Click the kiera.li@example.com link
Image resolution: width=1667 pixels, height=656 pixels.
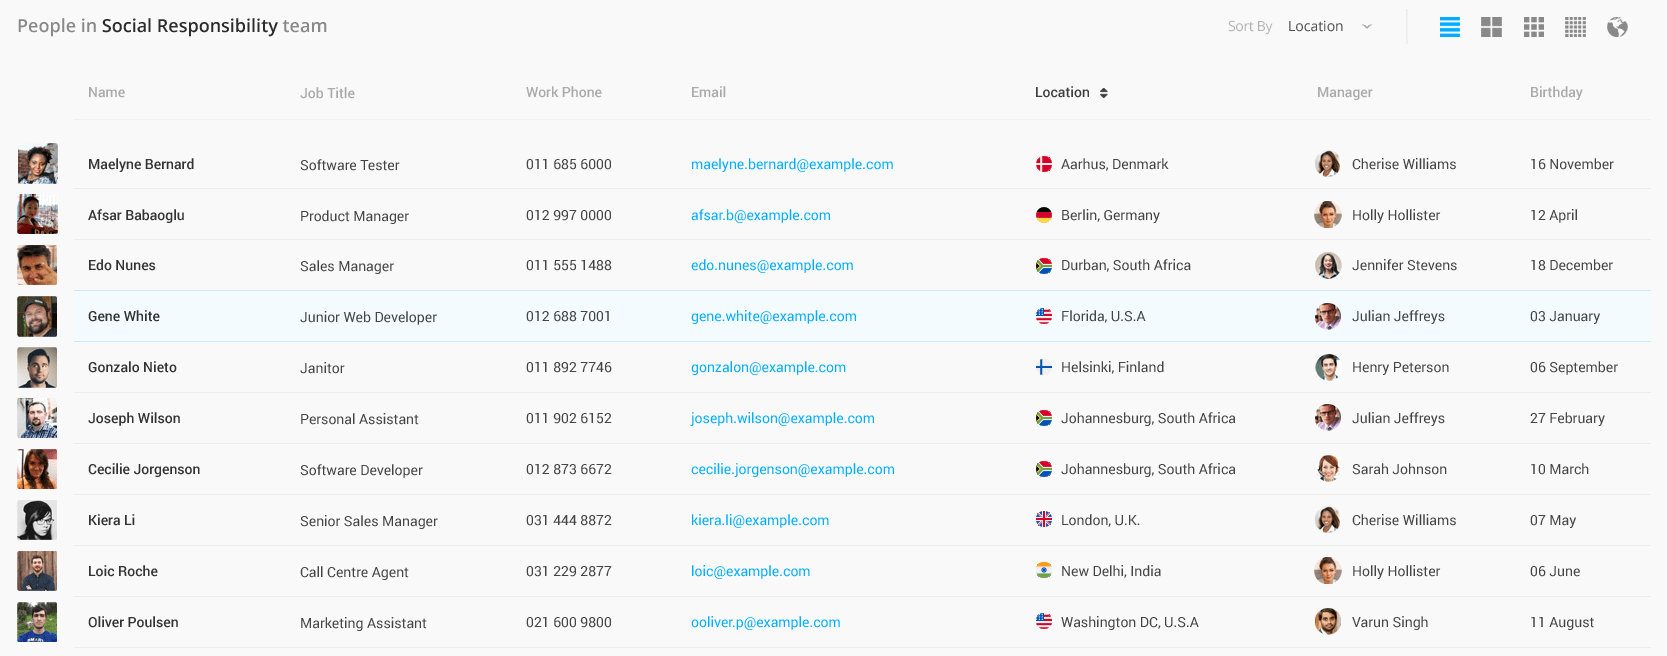tap(760, 520)
